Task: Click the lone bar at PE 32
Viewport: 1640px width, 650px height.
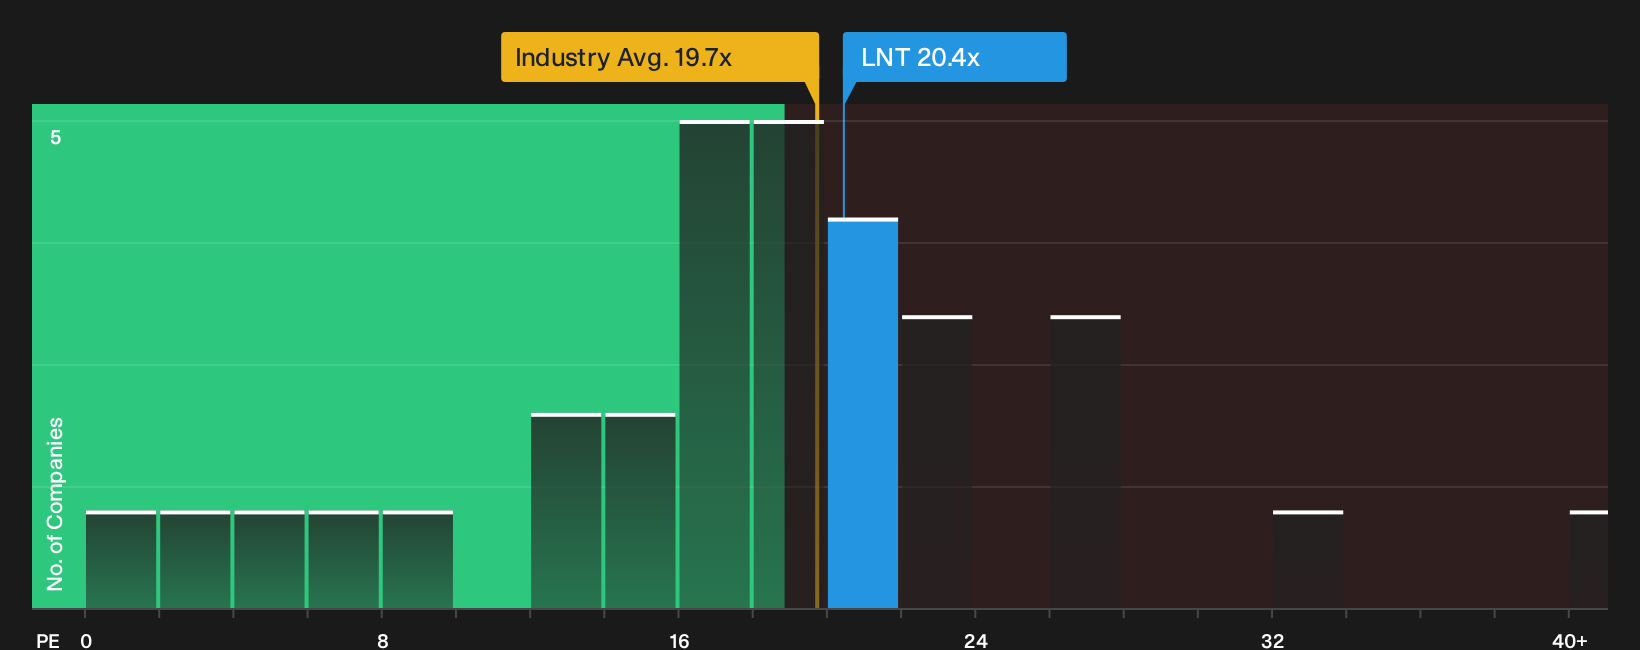Action: point(1308,560)
